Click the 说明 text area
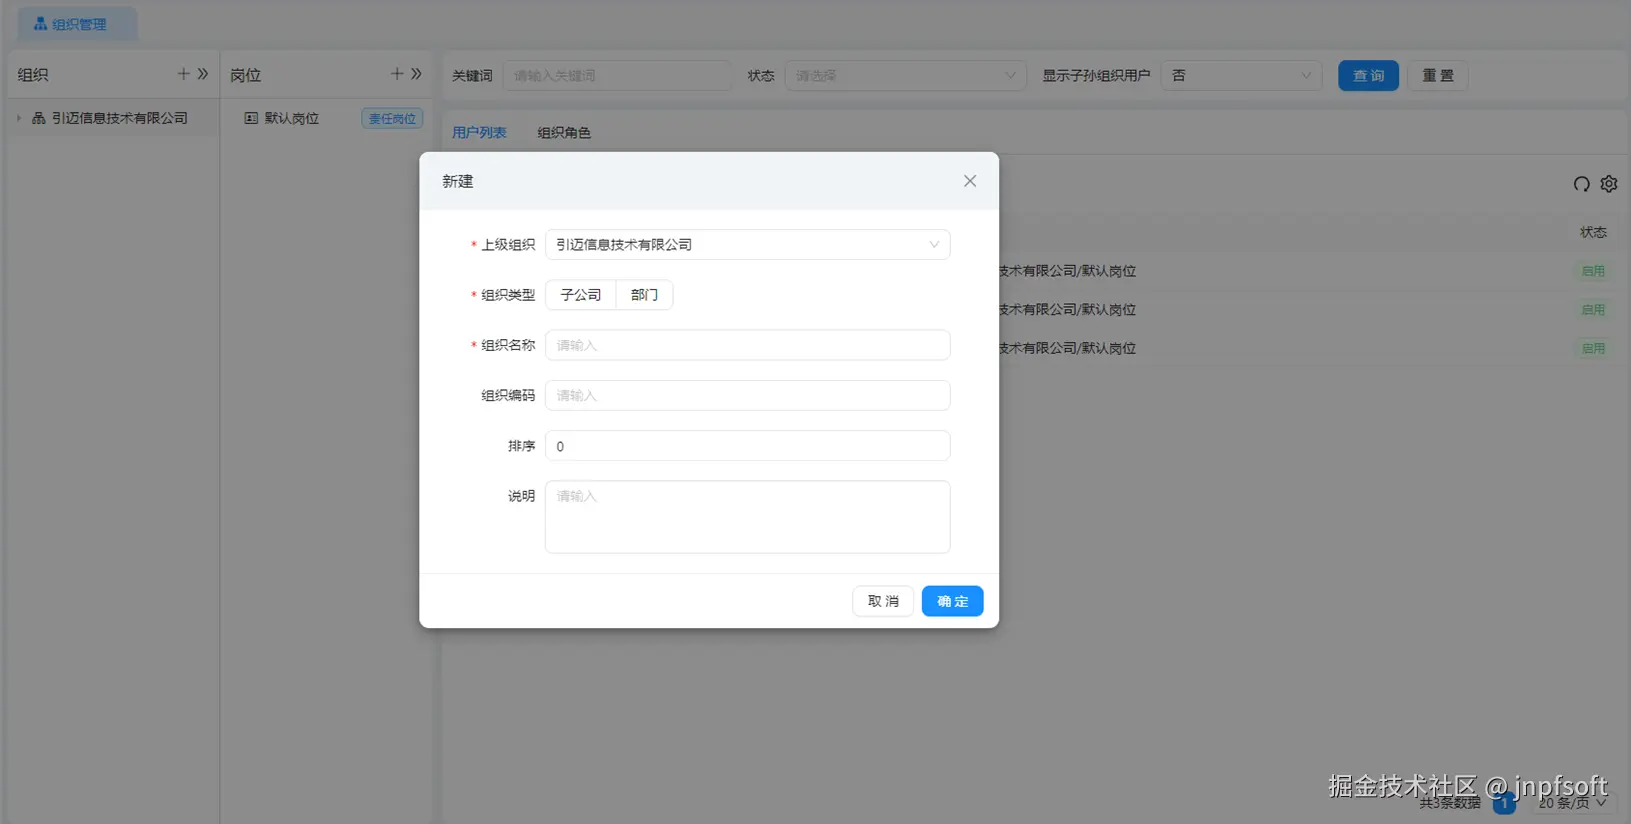The image size is (1631, 824). pos(747,517)
